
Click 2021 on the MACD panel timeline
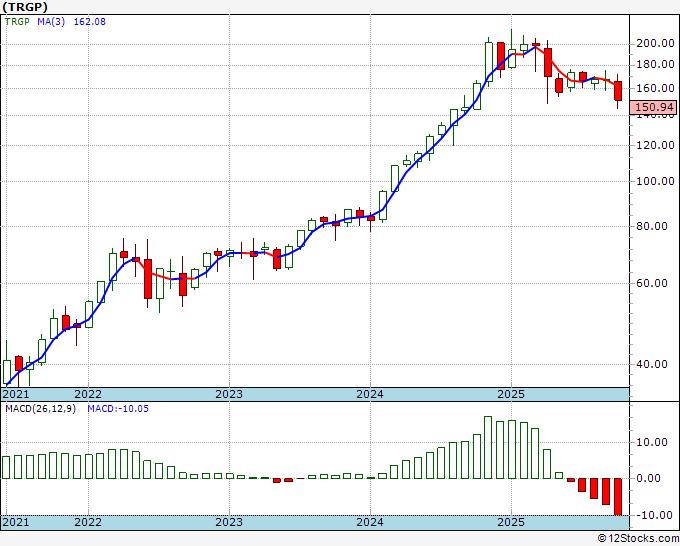tap(16, 523)
